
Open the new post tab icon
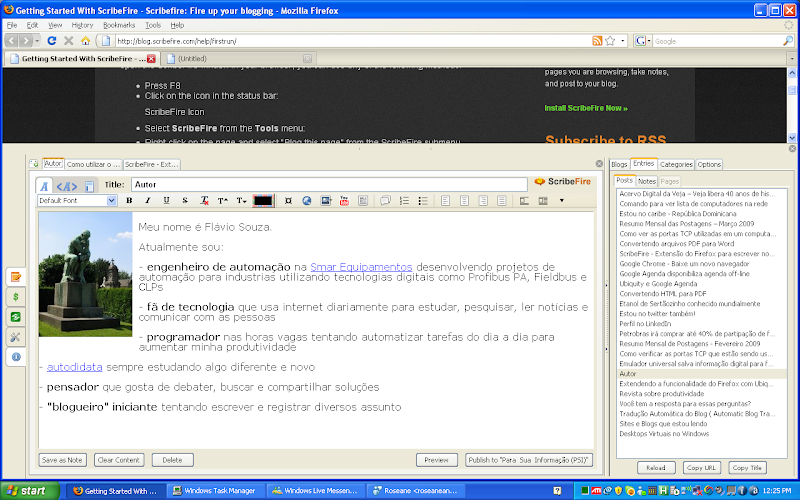[34, 164]
